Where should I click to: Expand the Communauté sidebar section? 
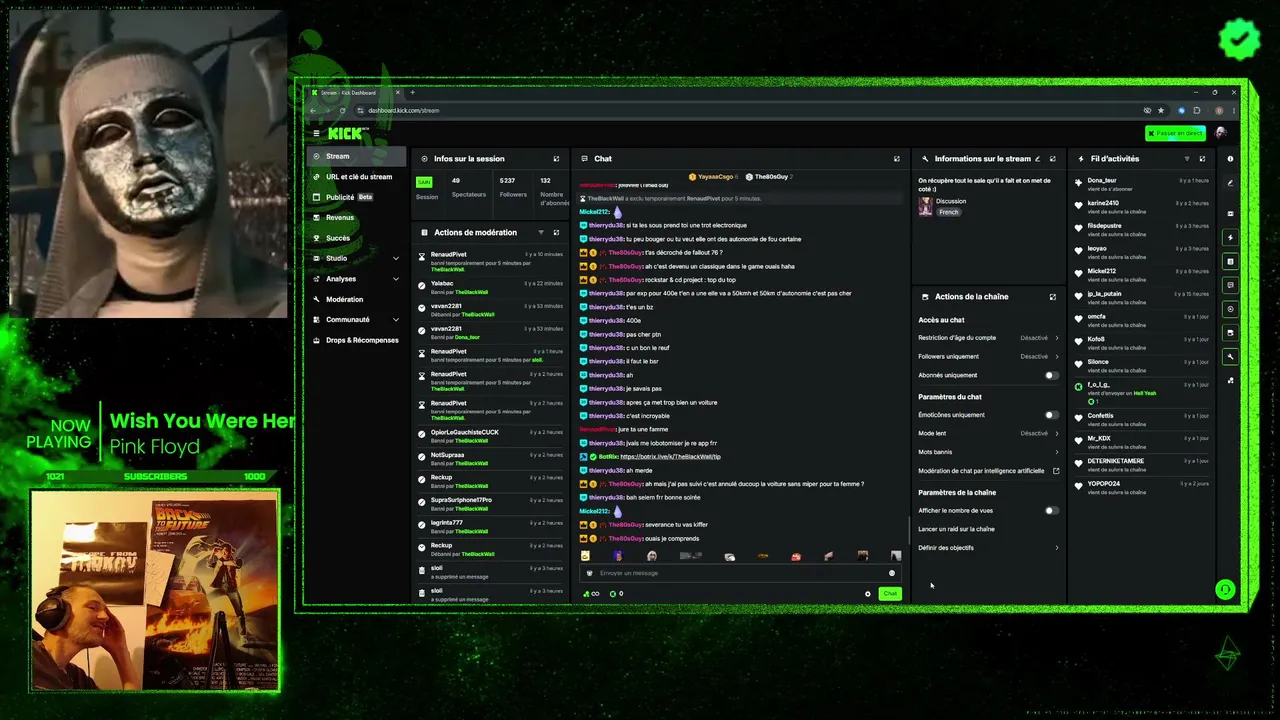point(356,320)
